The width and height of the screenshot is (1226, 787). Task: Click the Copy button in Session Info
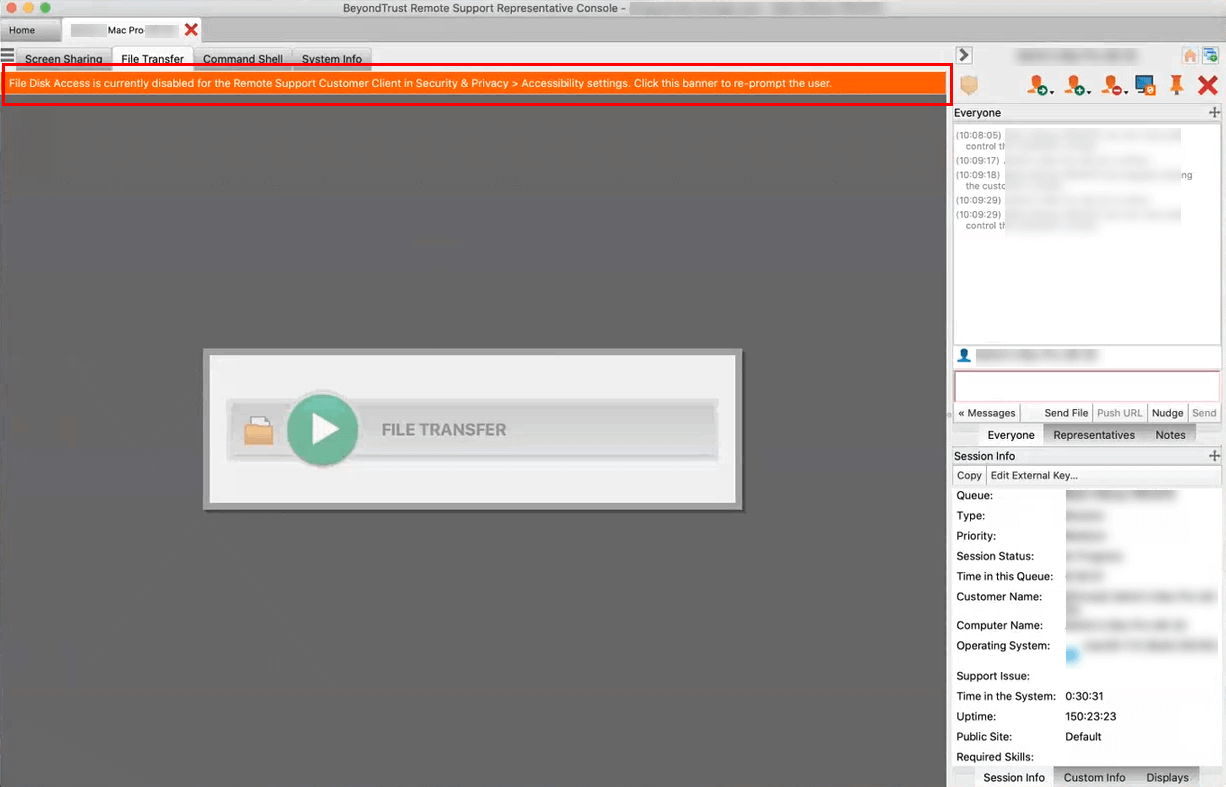pyautogui.click(x=969, y=476)
